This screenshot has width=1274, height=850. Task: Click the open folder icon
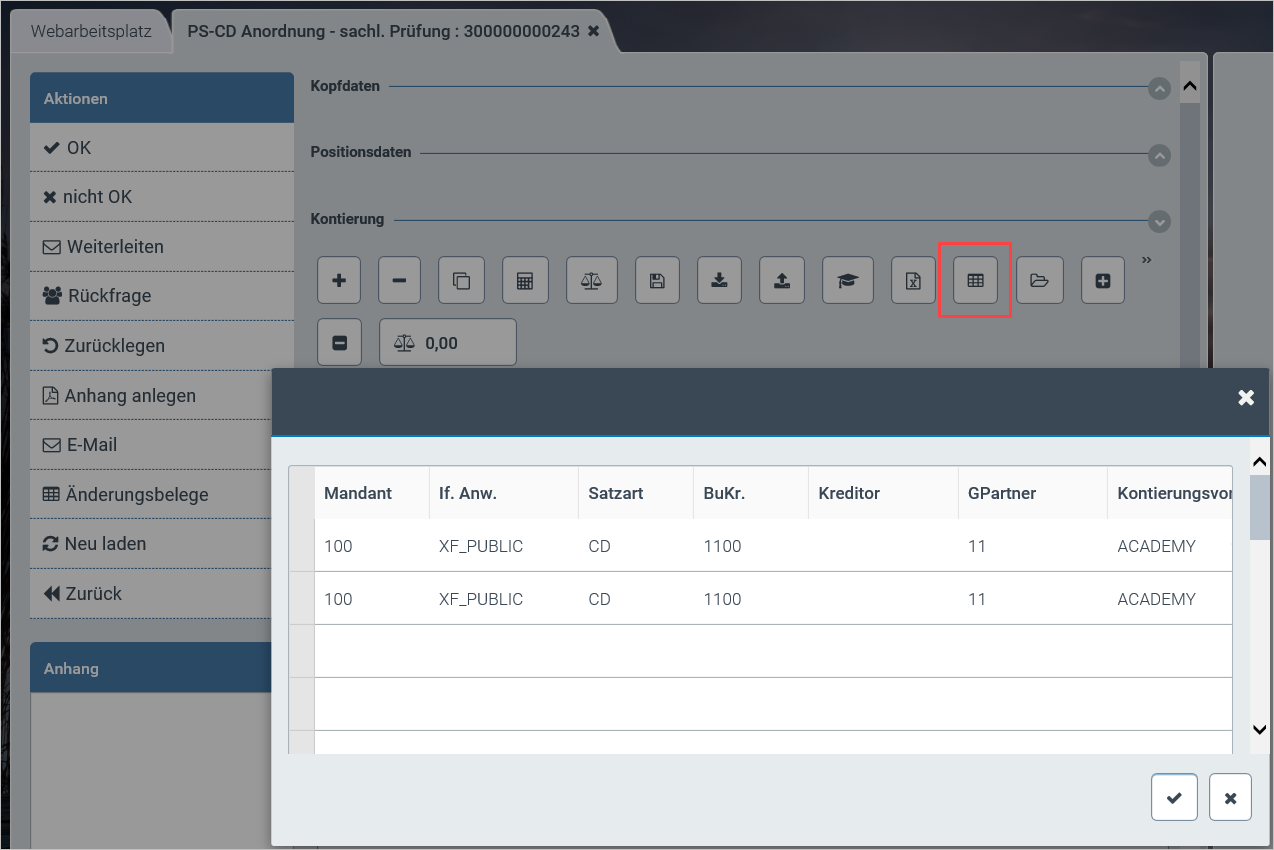pos(1039,281)
